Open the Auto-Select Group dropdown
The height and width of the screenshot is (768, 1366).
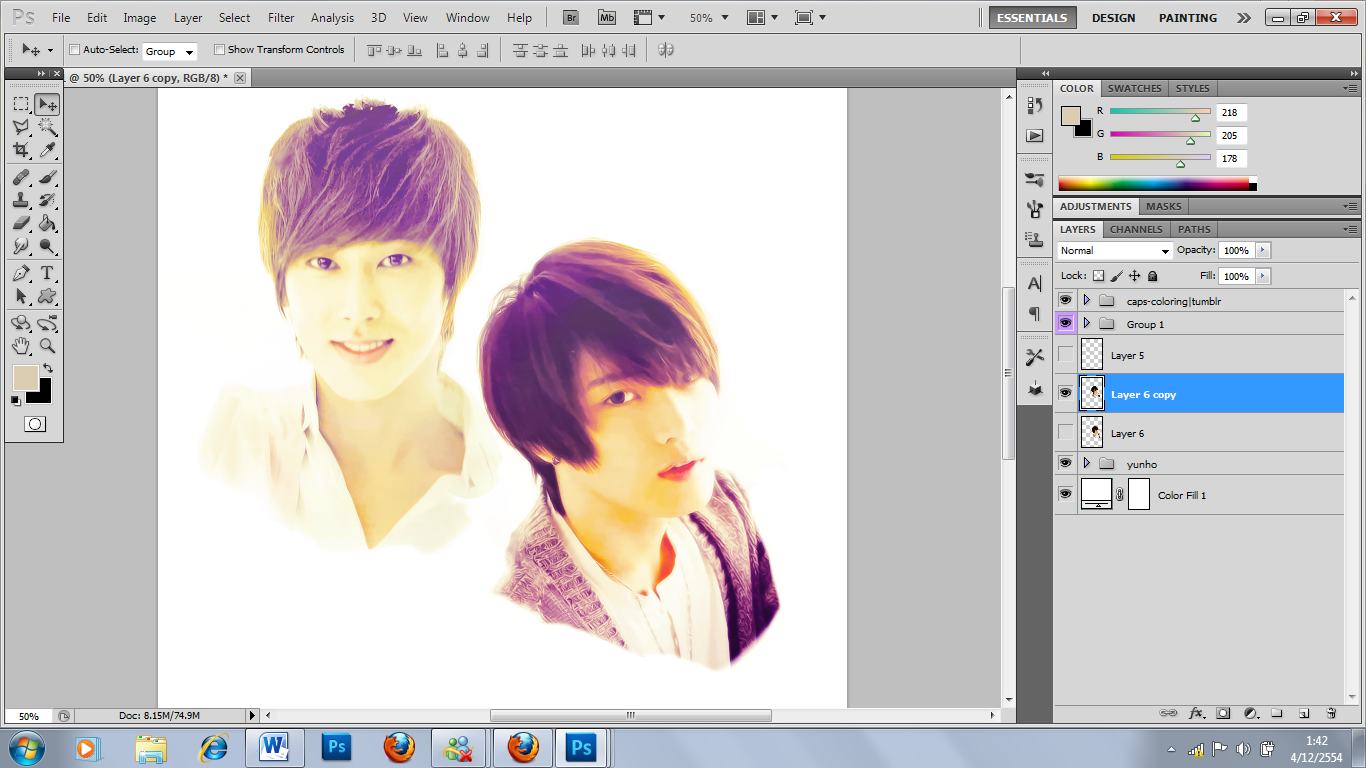click(170, 51)
